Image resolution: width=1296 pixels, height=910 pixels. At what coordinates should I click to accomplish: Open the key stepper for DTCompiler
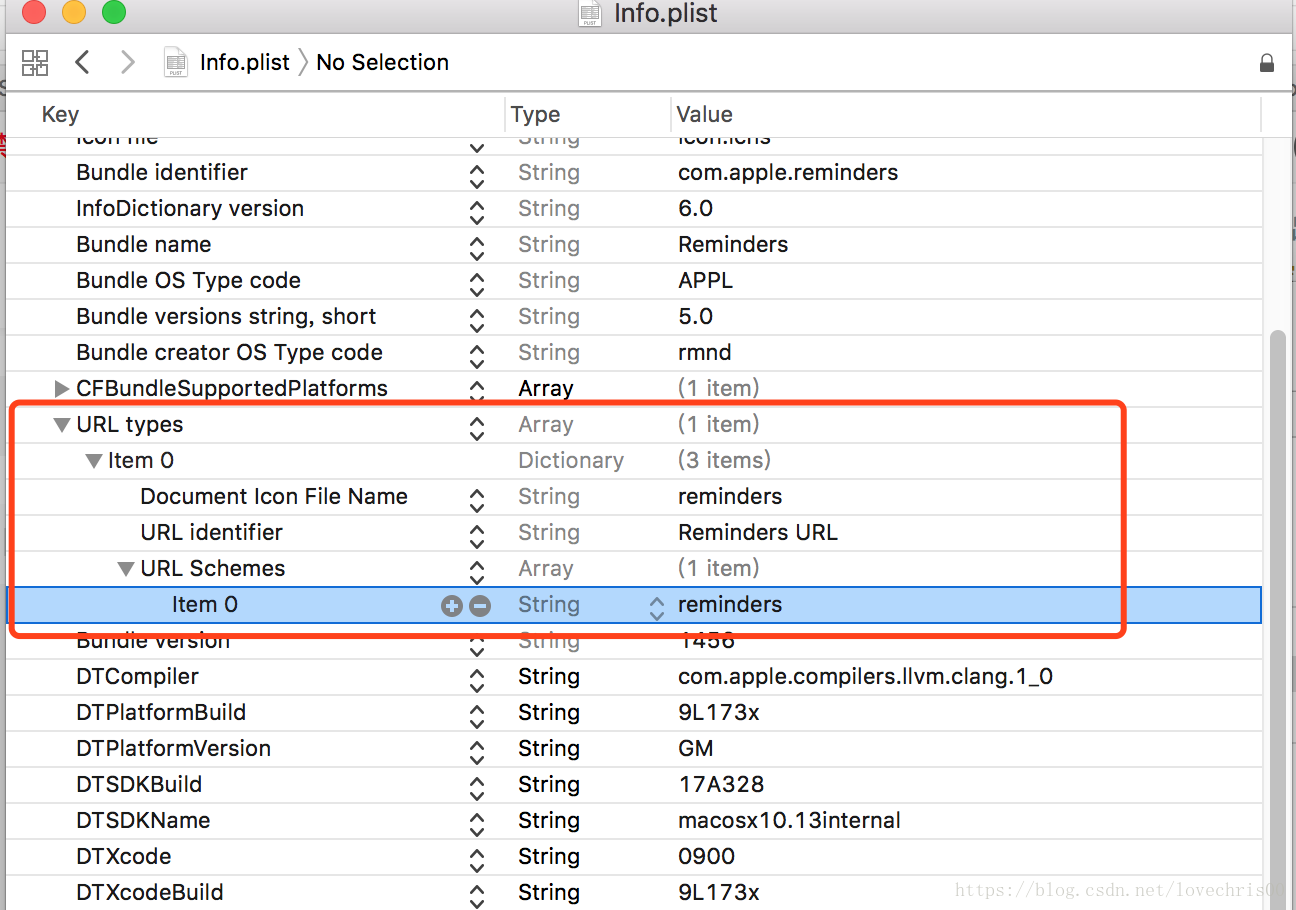pyautogui.click(x=477, y=680)
